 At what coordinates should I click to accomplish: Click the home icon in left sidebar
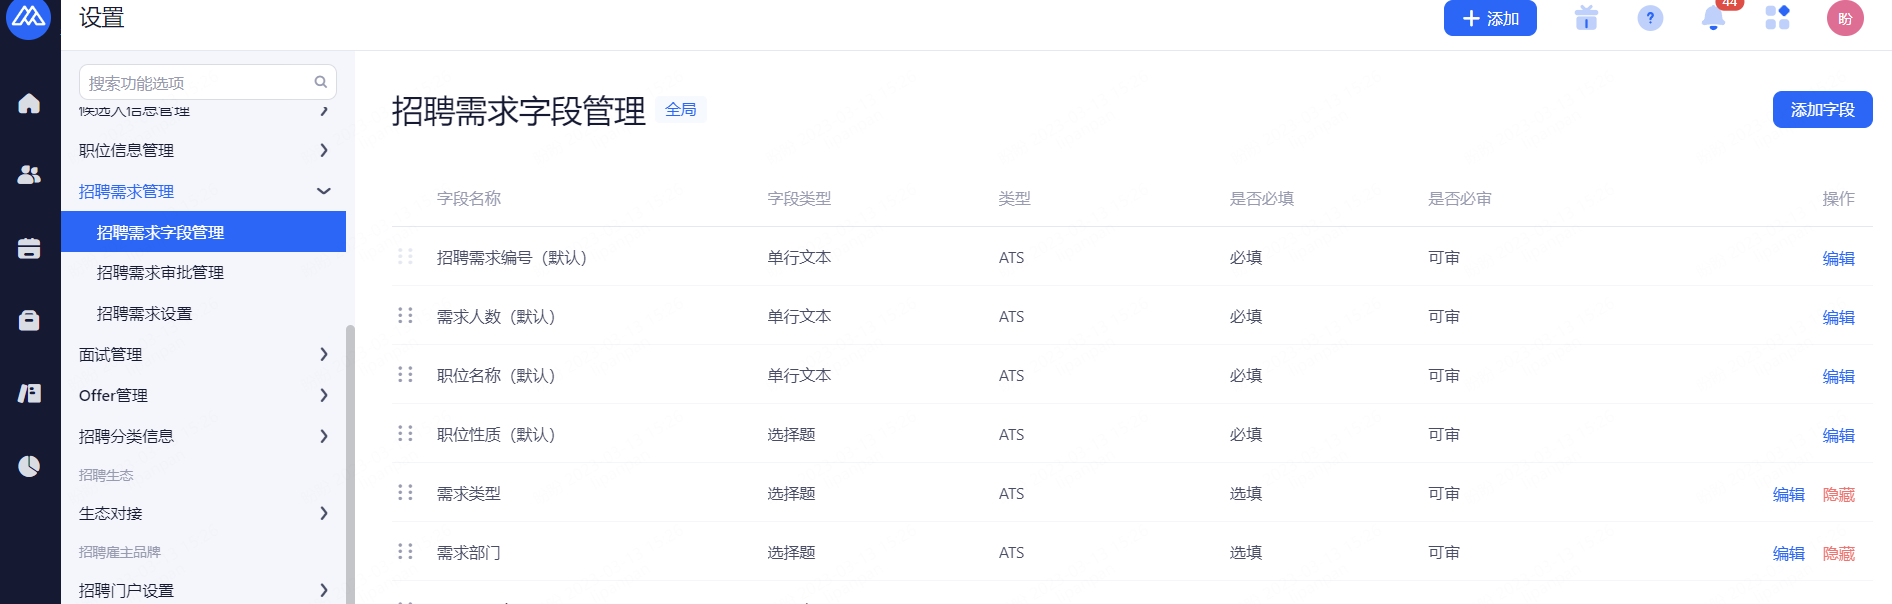tap(29, 104)
